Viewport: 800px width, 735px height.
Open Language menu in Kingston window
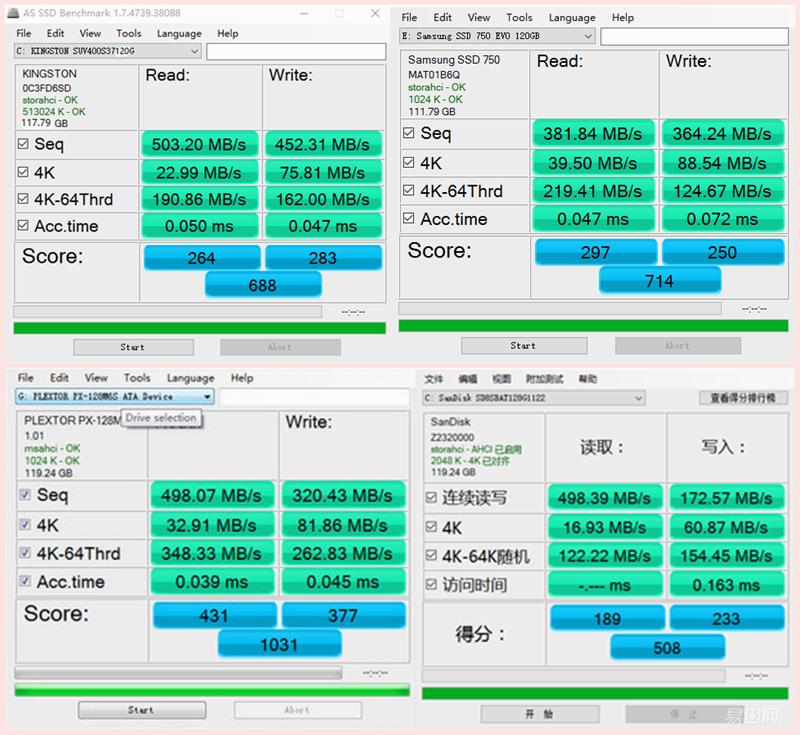(x=179, y=34)
